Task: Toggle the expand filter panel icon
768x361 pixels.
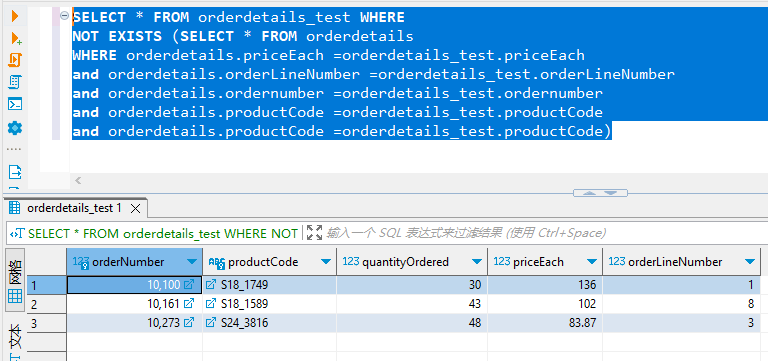Action: [314, 233]
